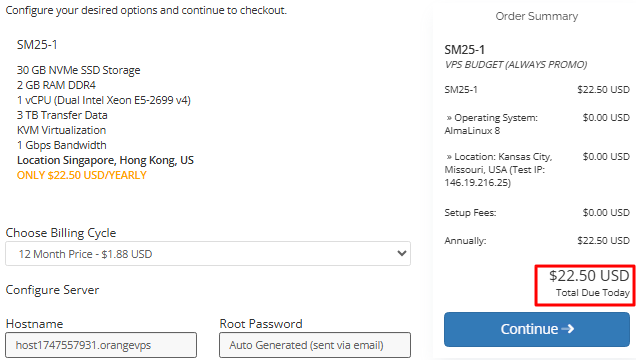Image resolution: width=636 pixels, height=360 pixels.
Task: Open the Choose Billing Cycle dropdown
Action: [x=208, y=254]
